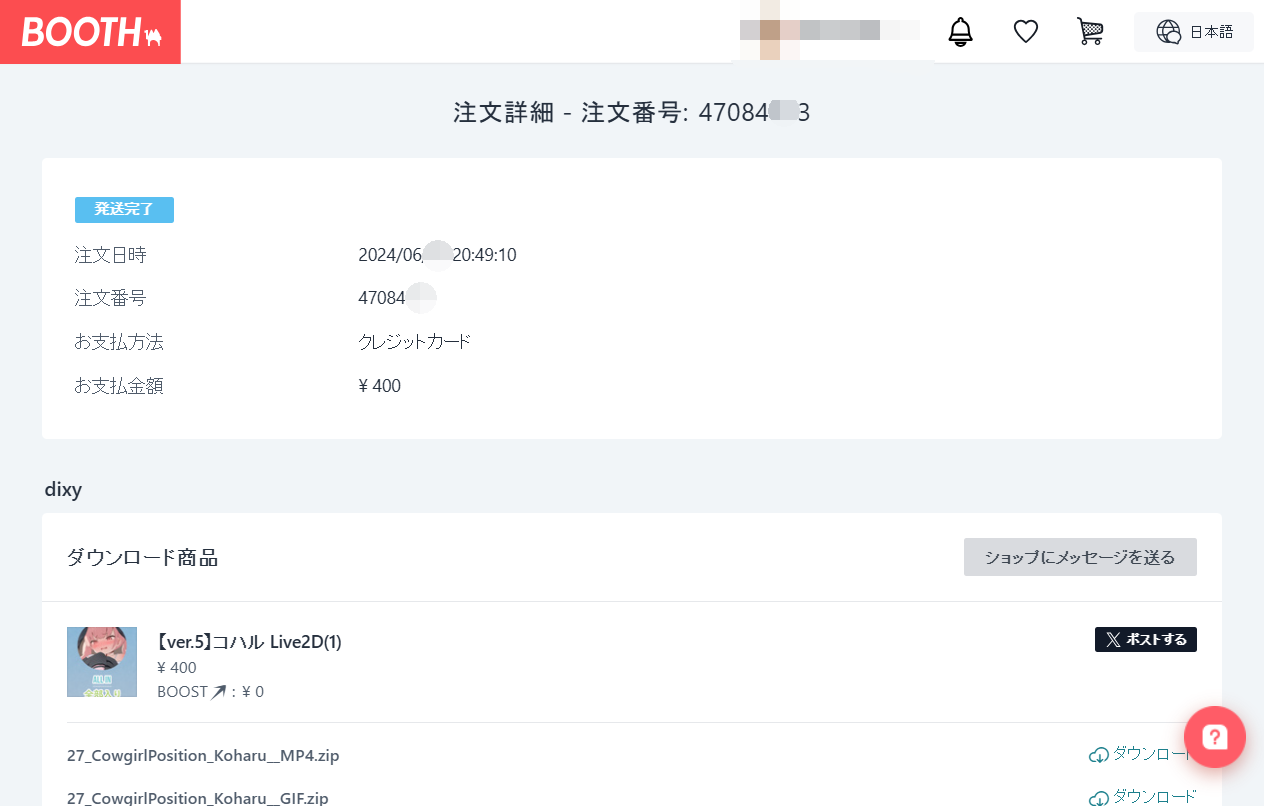The width and height of the screenshot is (1264, 806).
Task: Open the 日本語 language selector
Action: pyautogui.click(x=1193, y=32)
